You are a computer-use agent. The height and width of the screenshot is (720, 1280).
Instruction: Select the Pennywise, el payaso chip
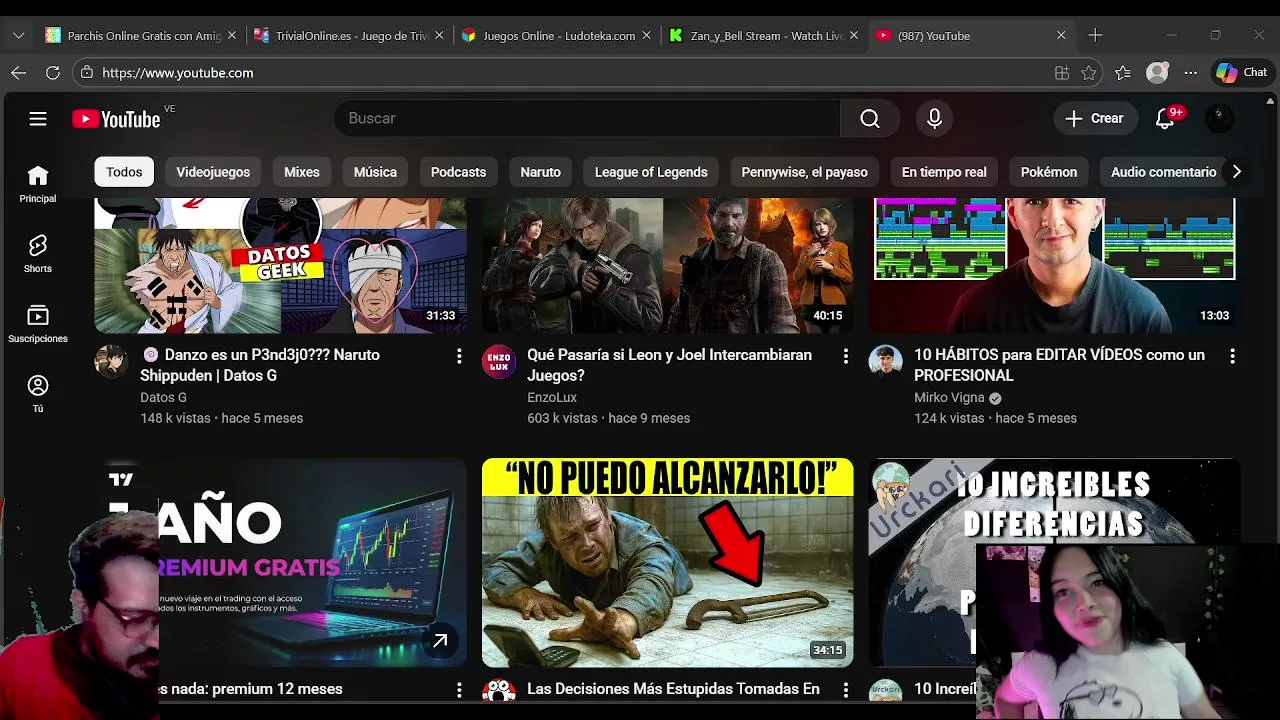point(804,172)
